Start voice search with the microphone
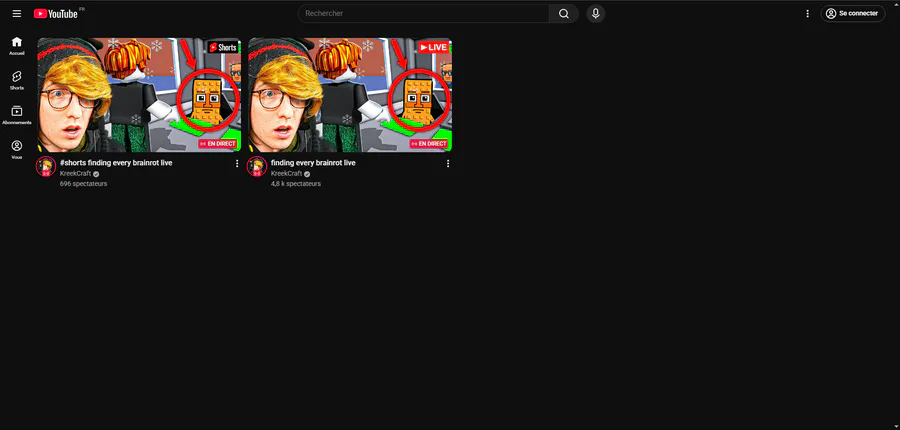This screenshot has height=430, width=900. pyautogui.click(x=596, y=14)
